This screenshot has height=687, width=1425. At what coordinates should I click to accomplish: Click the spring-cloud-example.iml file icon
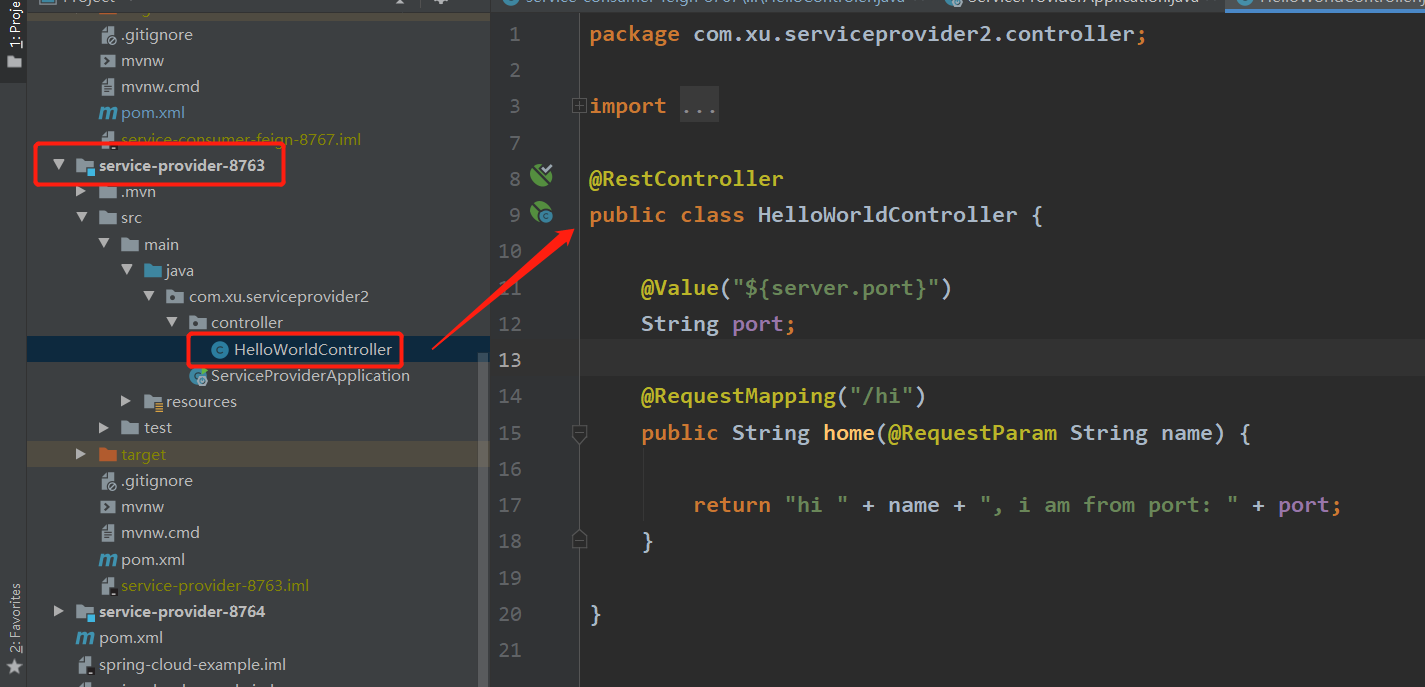point(87,665)
